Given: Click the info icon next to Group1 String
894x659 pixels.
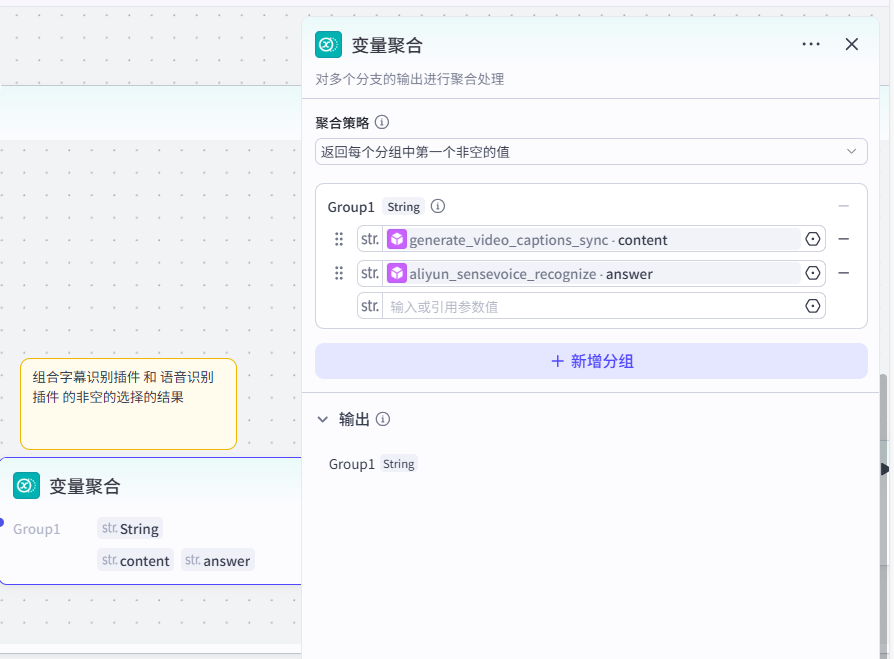Looking at the screenshot, I should pos(438,207).
